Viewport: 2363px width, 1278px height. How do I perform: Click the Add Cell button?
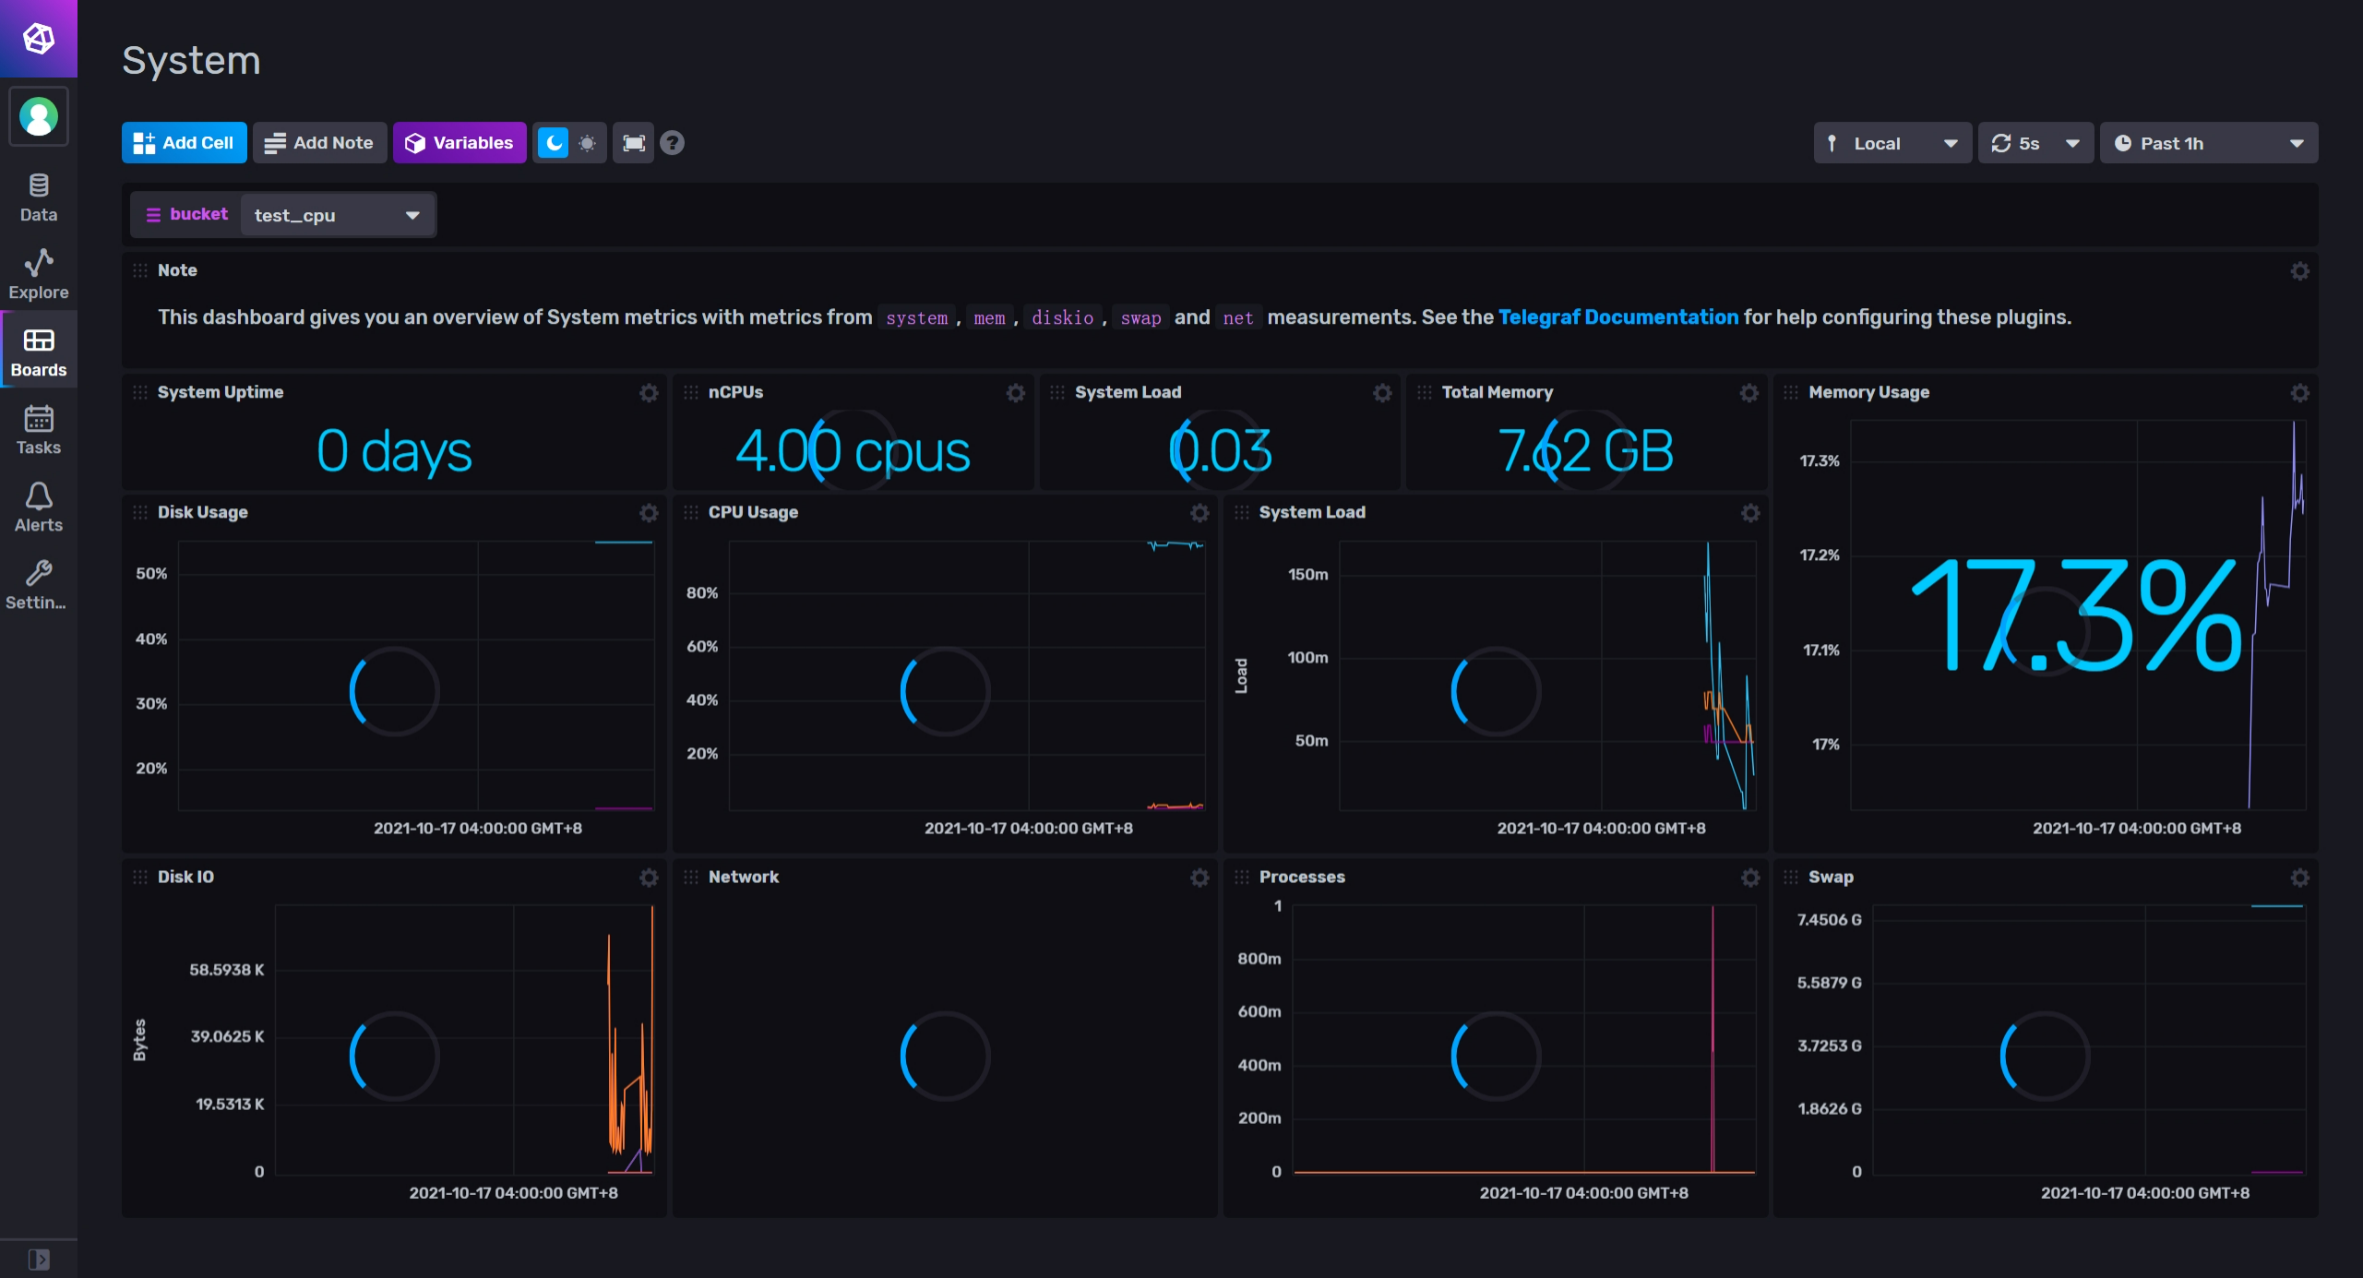click(184, 143)
